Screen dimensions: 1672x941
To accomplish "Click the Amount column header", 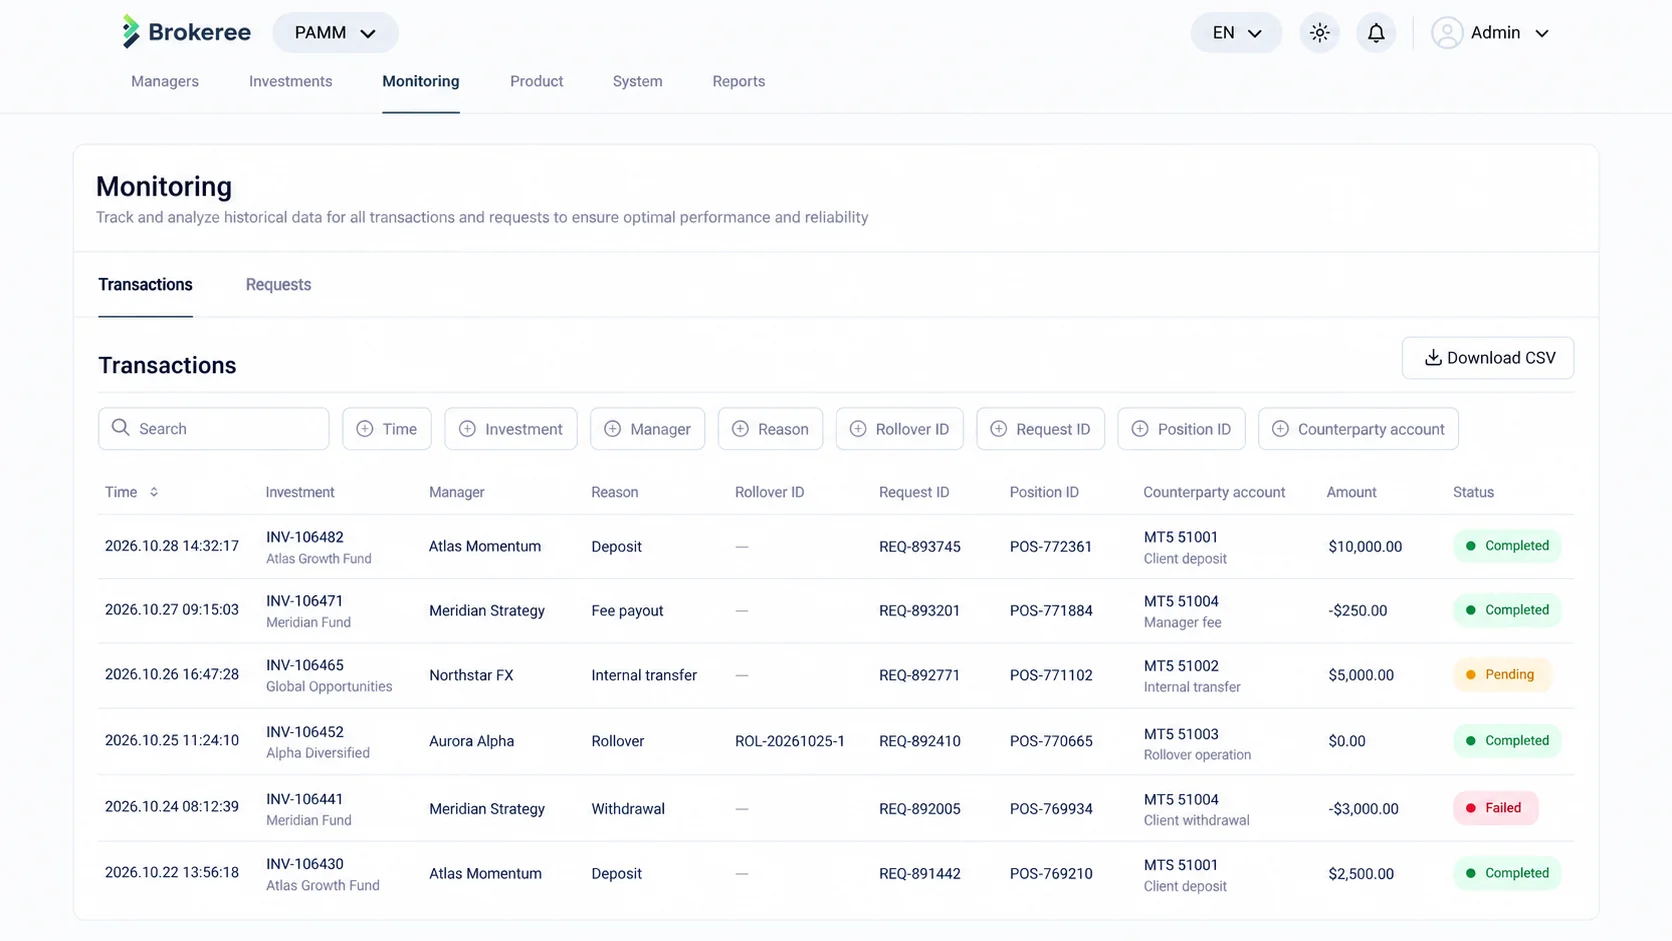I will [1352, 492].
